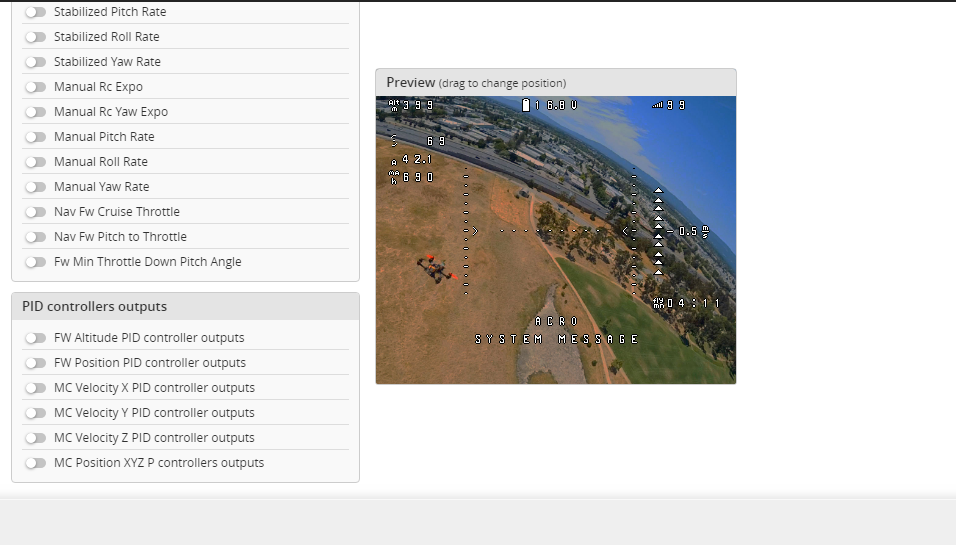The image size is (956, 545).
Task: Click the battery voltage 16.8V OSD element
Action: 549,105
